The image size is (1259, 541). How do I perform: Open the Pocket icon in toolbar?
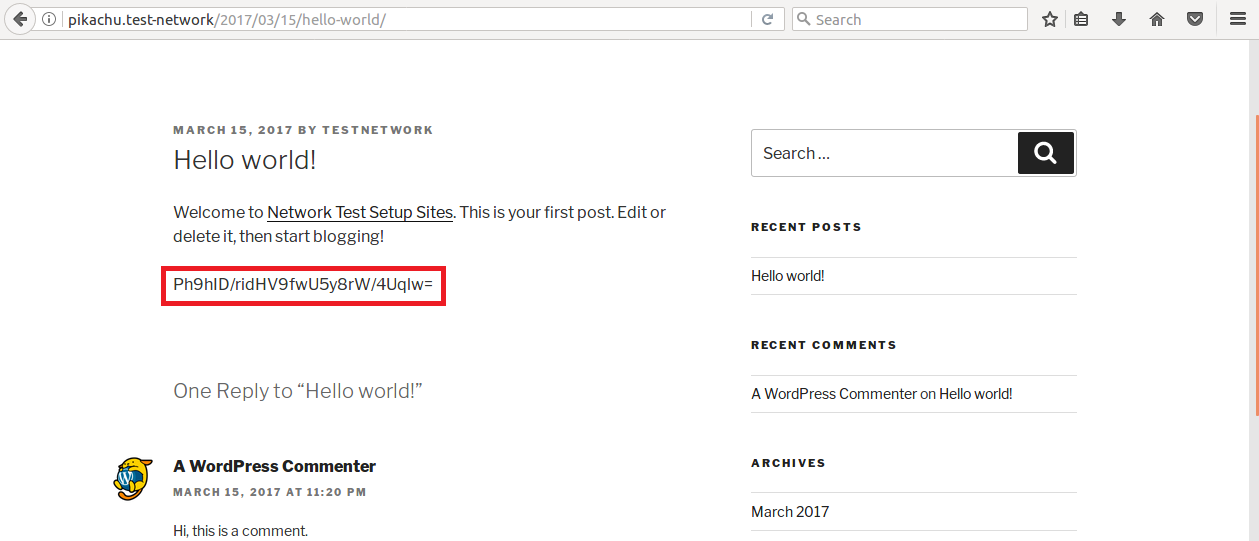[1195, 19]
